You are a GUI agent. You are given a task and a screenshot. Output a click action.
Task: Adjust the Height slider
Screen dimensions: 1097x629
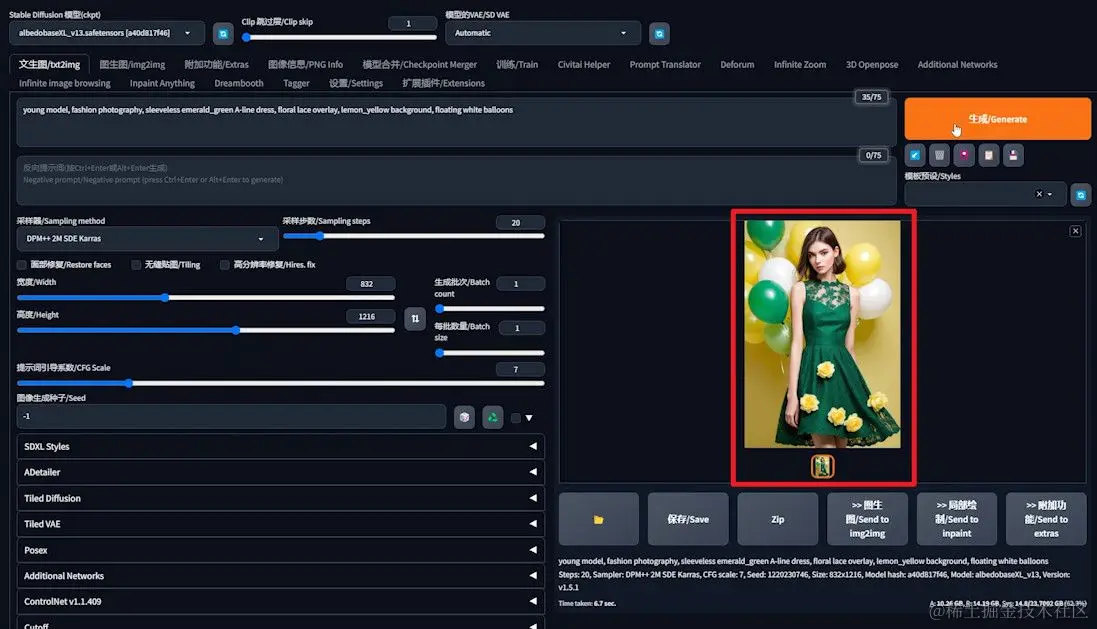pyautogui.click(x=206, y=330)
